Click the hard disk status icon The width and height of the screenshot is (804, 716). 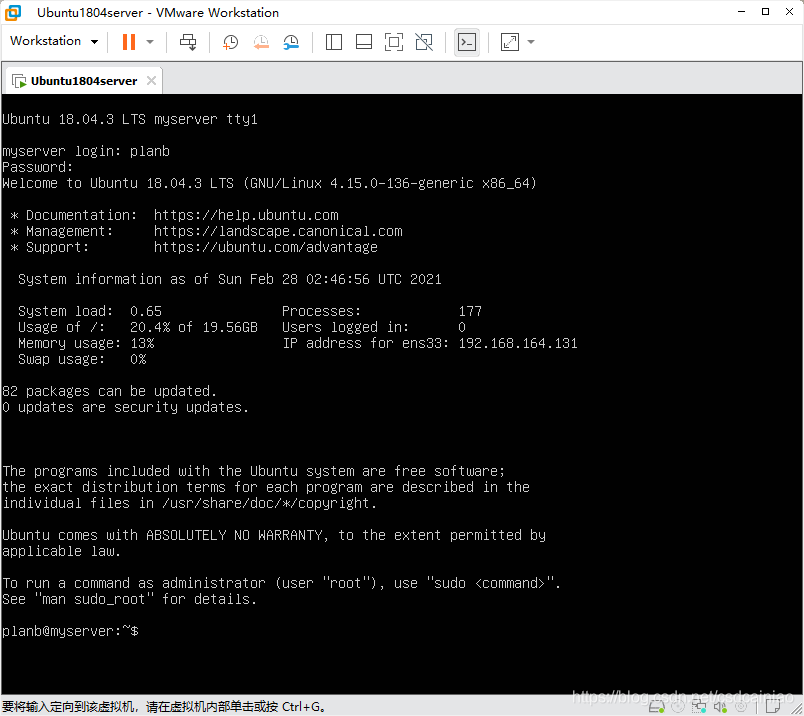(x=657, y=707)
